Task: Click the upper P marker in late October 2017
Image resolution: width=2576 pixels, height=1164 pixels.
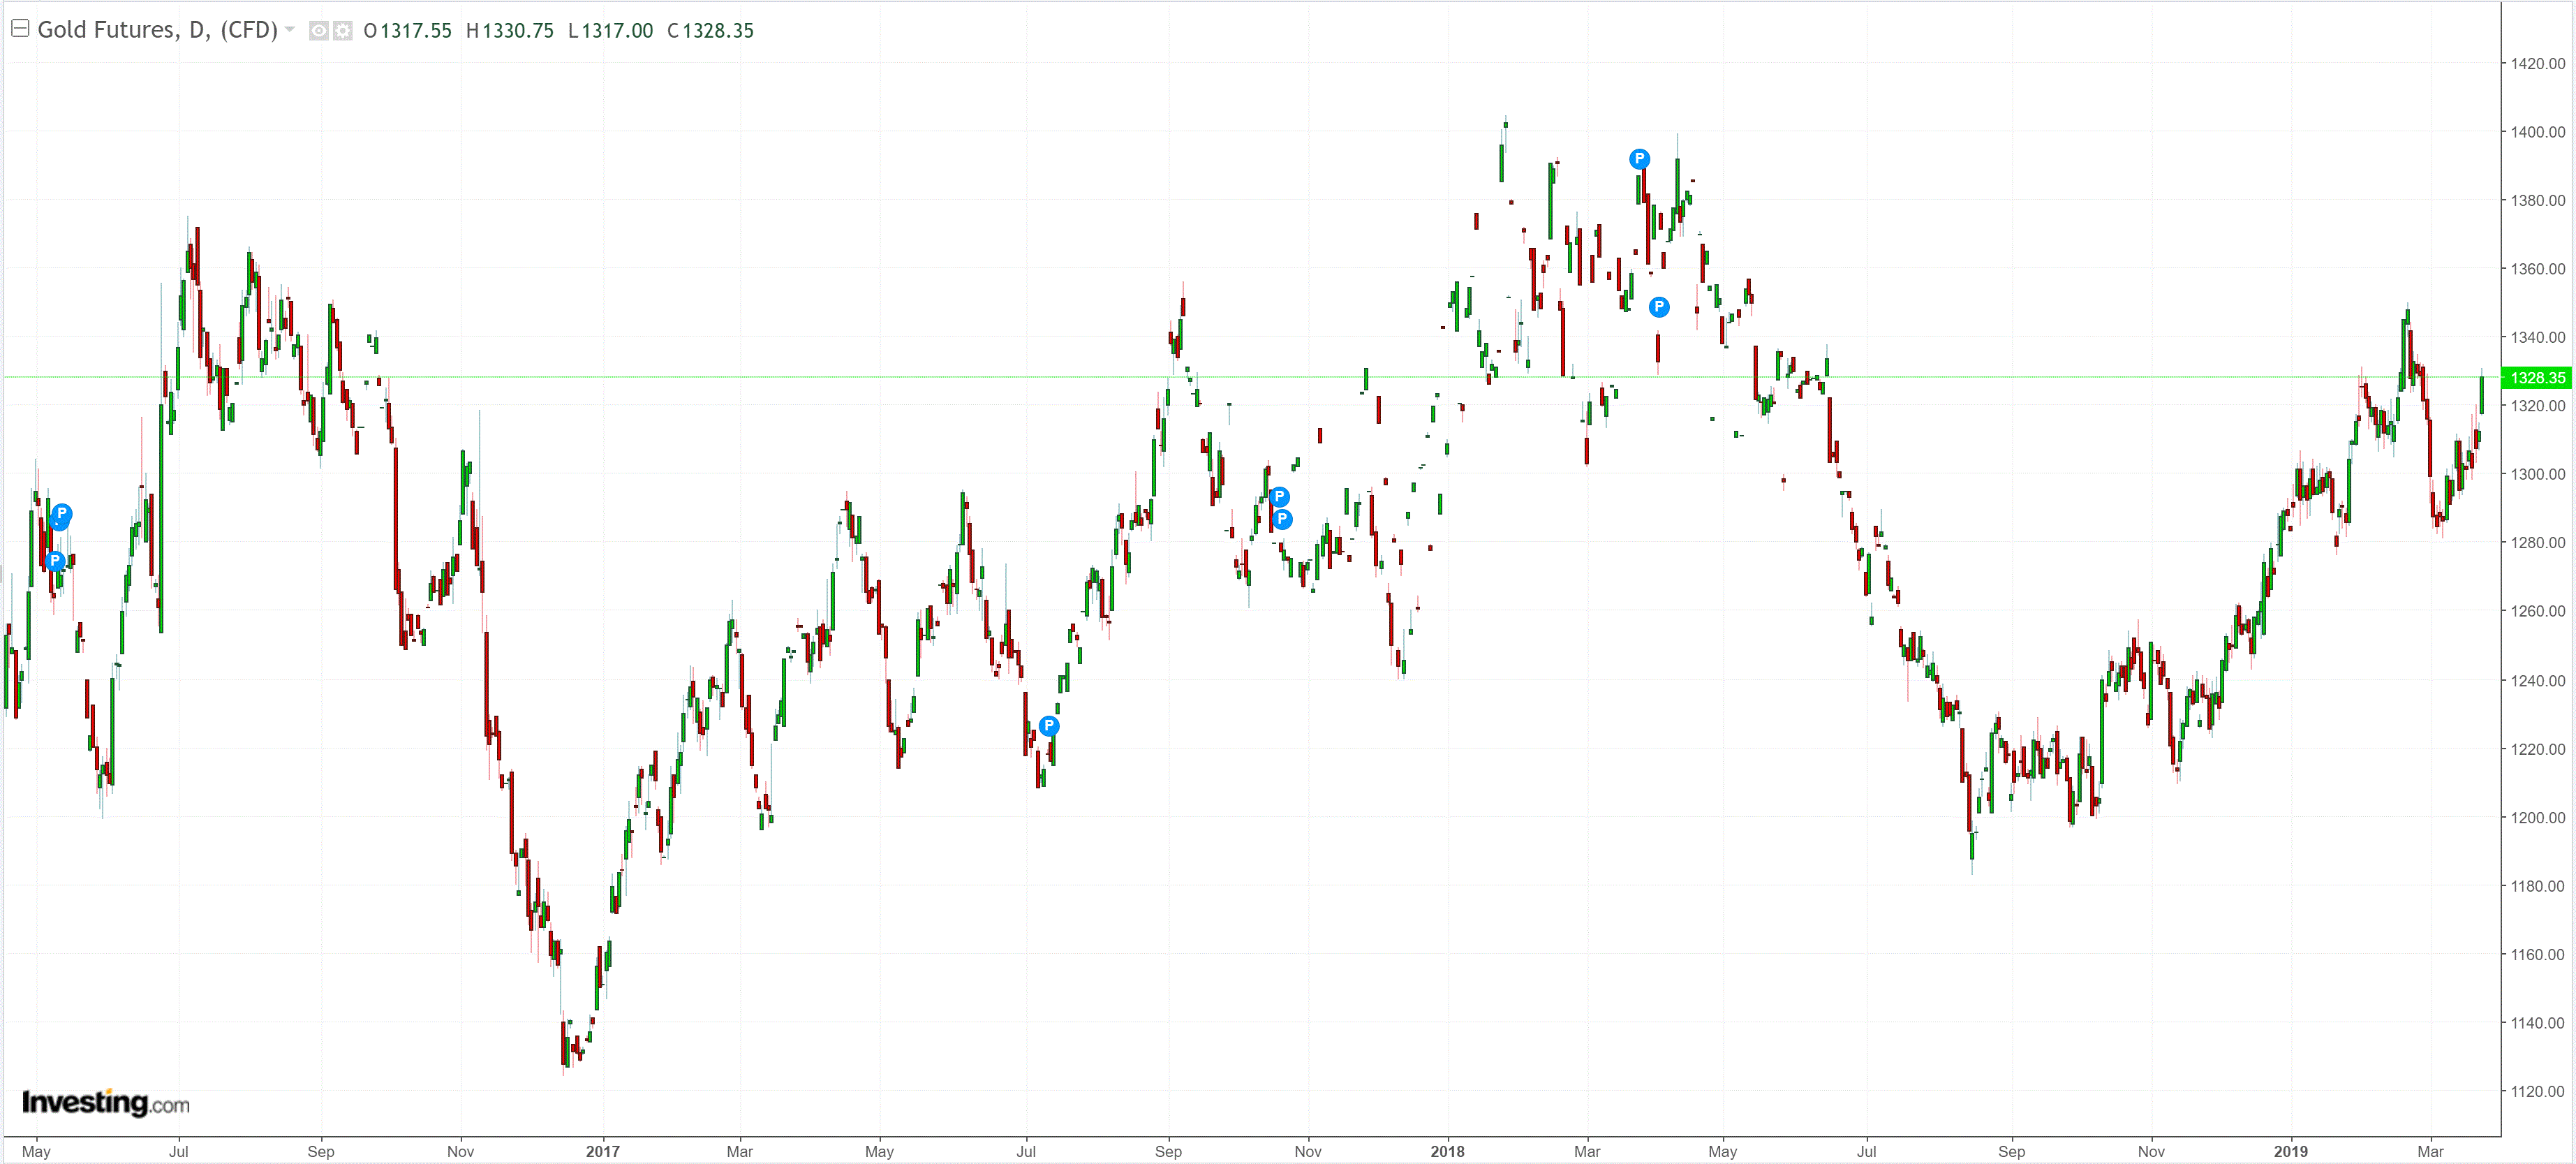Action: click(1279, 497)
